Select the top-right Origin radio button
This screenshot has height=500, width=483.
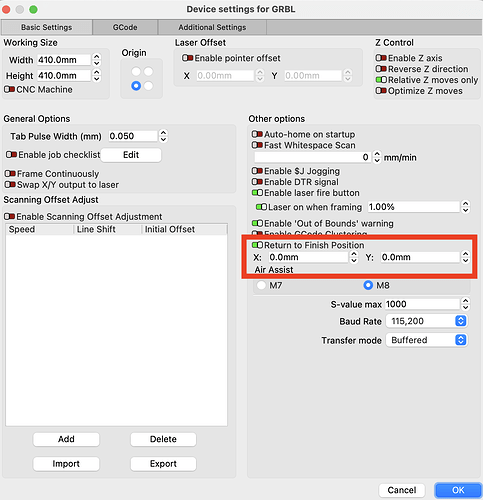click(148, 71)
